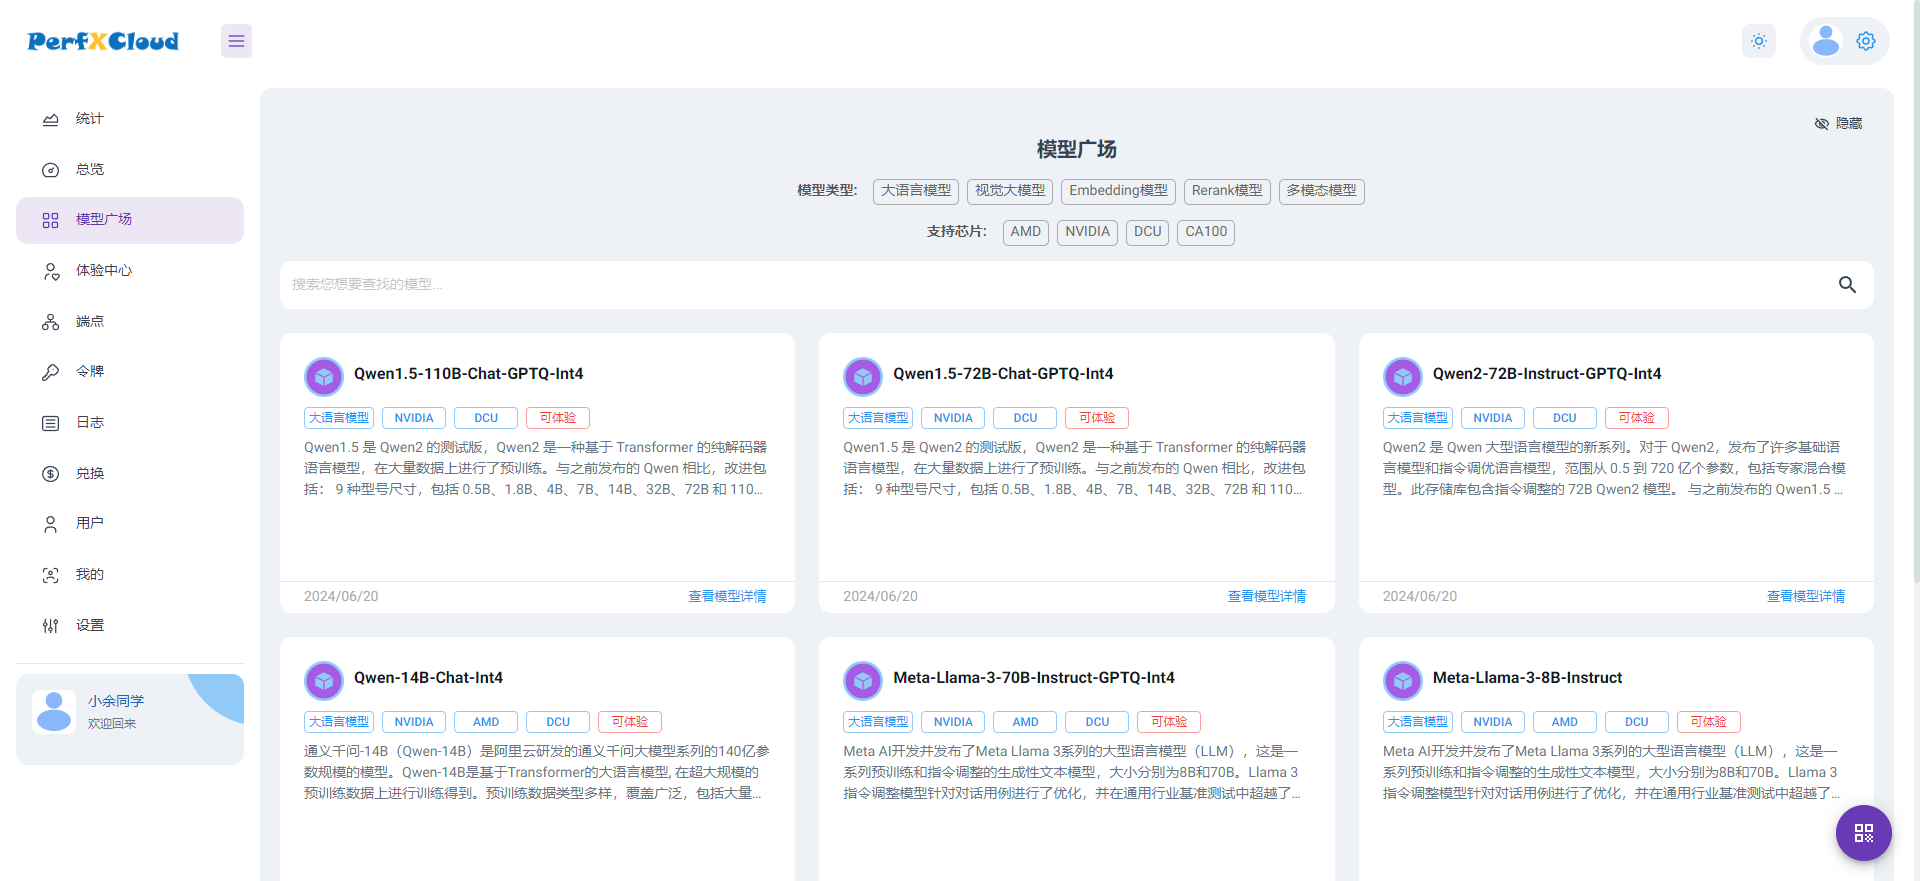Click 可体验 tag on Qwen1.5-72B card
This screenshot has height=881, width=1920.
1097,418
